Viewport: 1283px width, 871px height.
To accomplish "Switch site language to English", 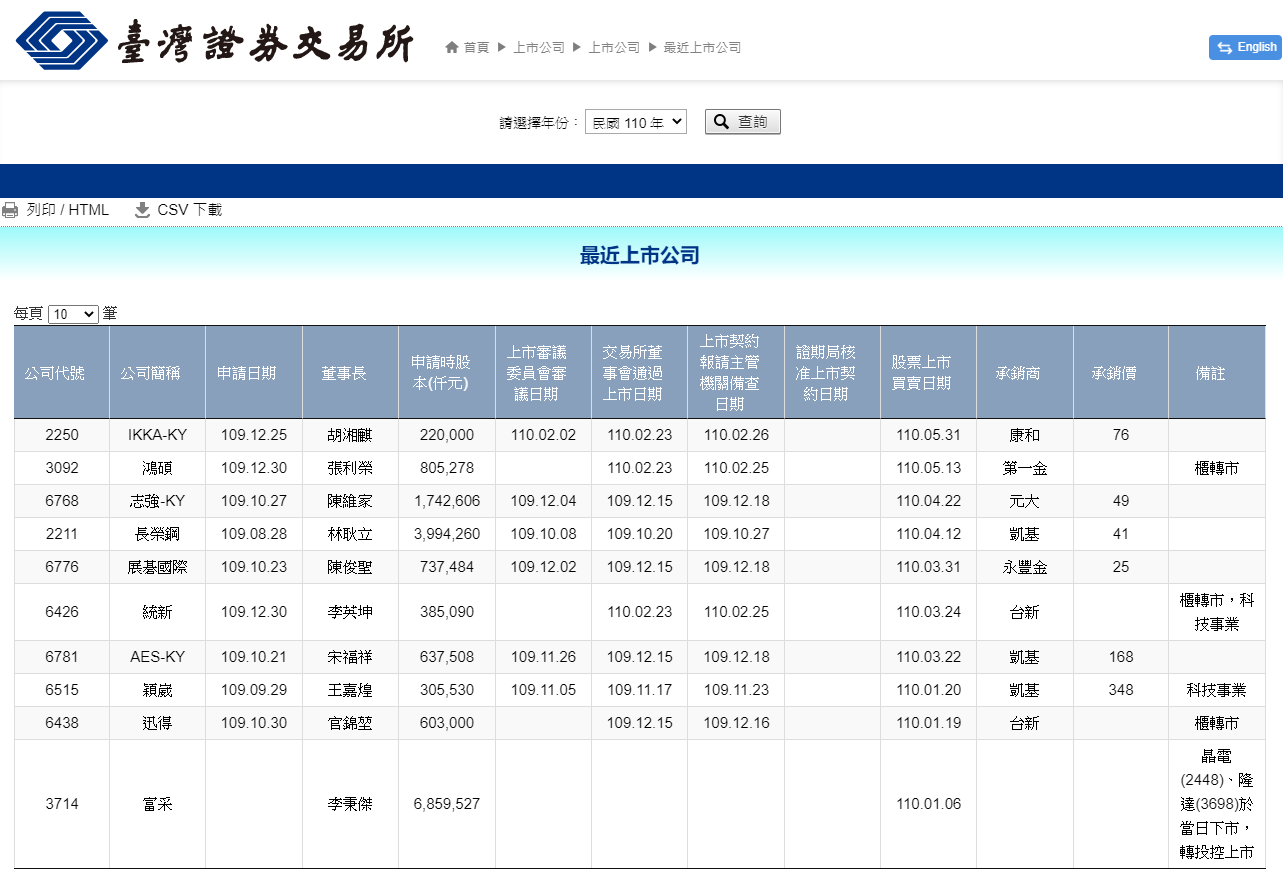I will 1245,47.
